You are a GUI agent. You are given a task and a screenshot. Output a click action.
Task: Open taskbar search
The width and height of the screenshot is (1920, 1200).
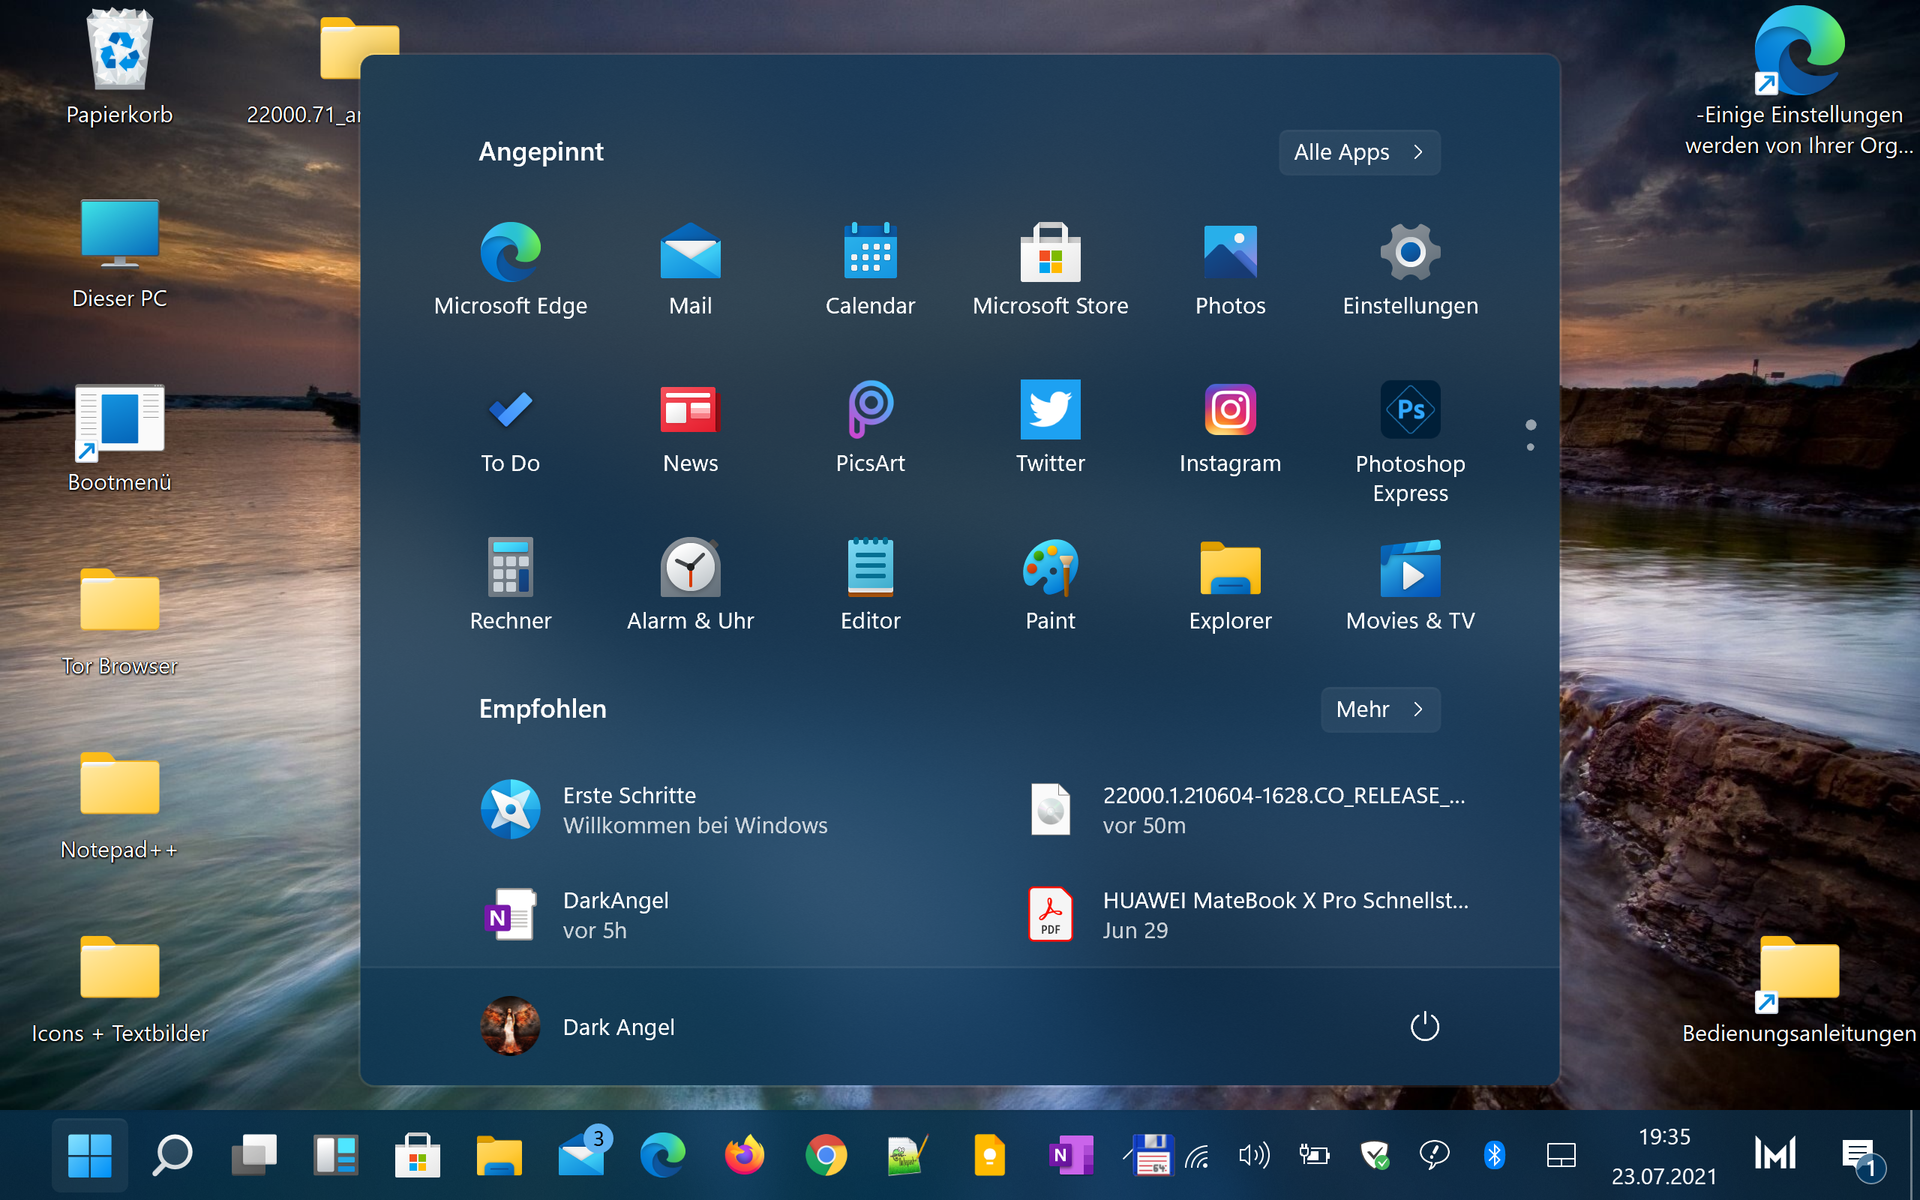171,1156
